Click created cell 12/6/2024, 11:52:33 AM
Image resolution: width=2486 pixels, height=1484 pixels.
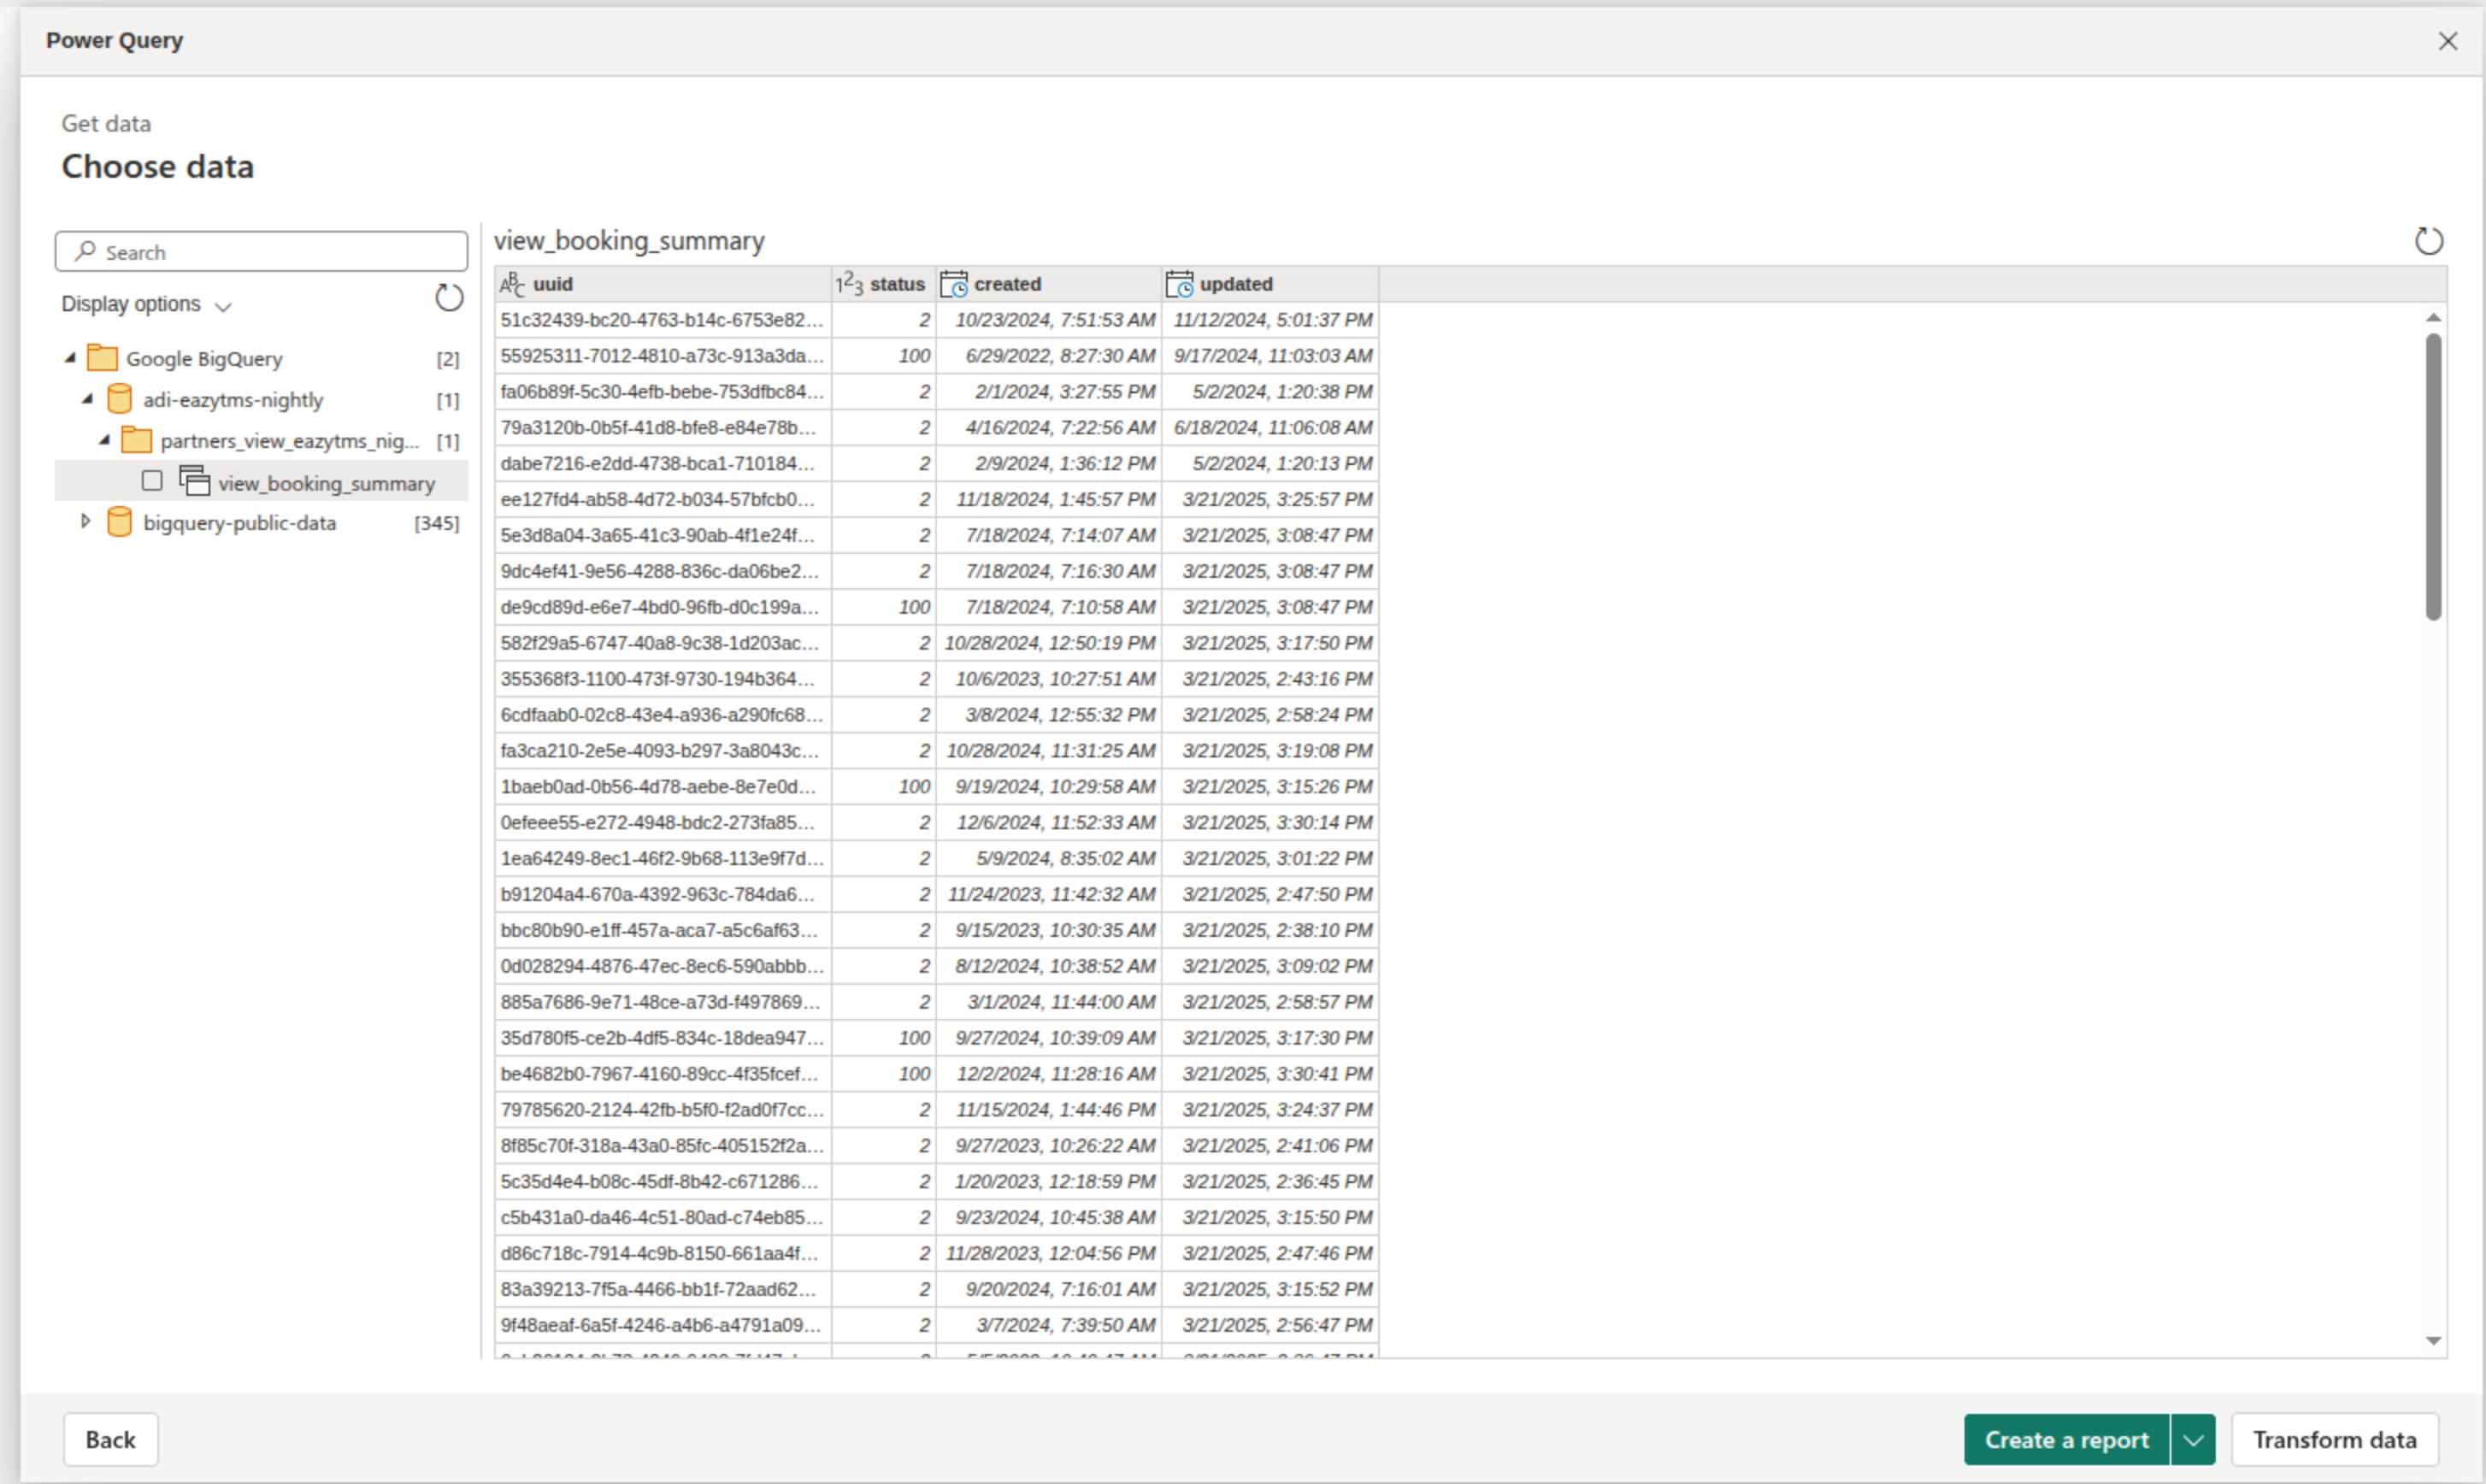click(1049, 823)
